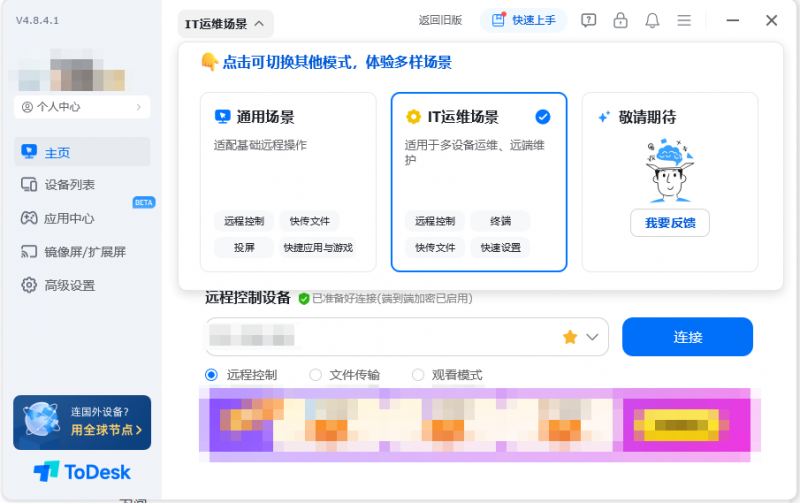Screen dimensions: 800x503
Task: Click the lock screen icon
Action: (620, 20)
